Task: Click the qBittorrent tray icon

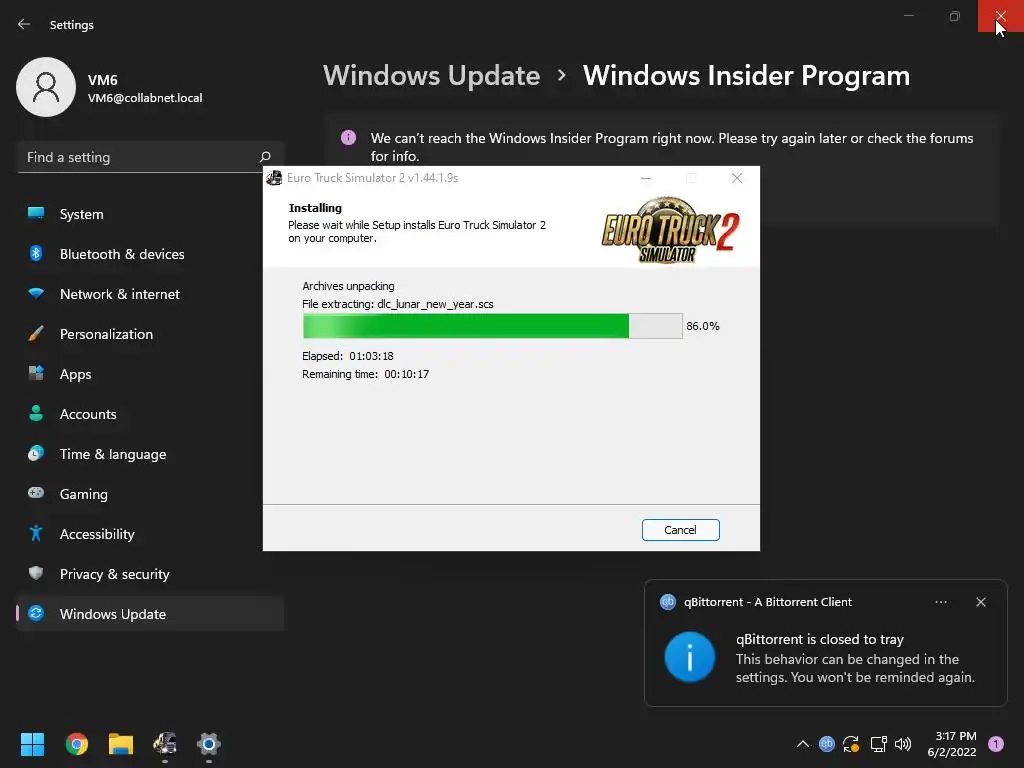Action: click(x=827, y=744)
